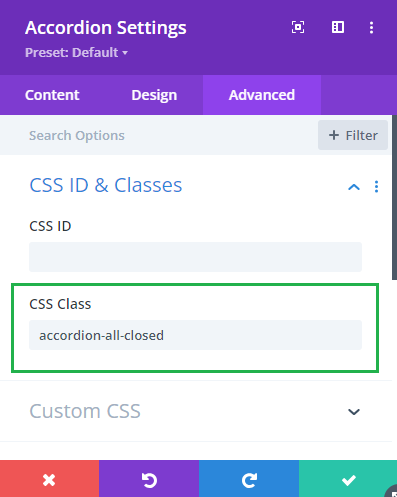Redo the last change
397x497 pixels.
249,479
